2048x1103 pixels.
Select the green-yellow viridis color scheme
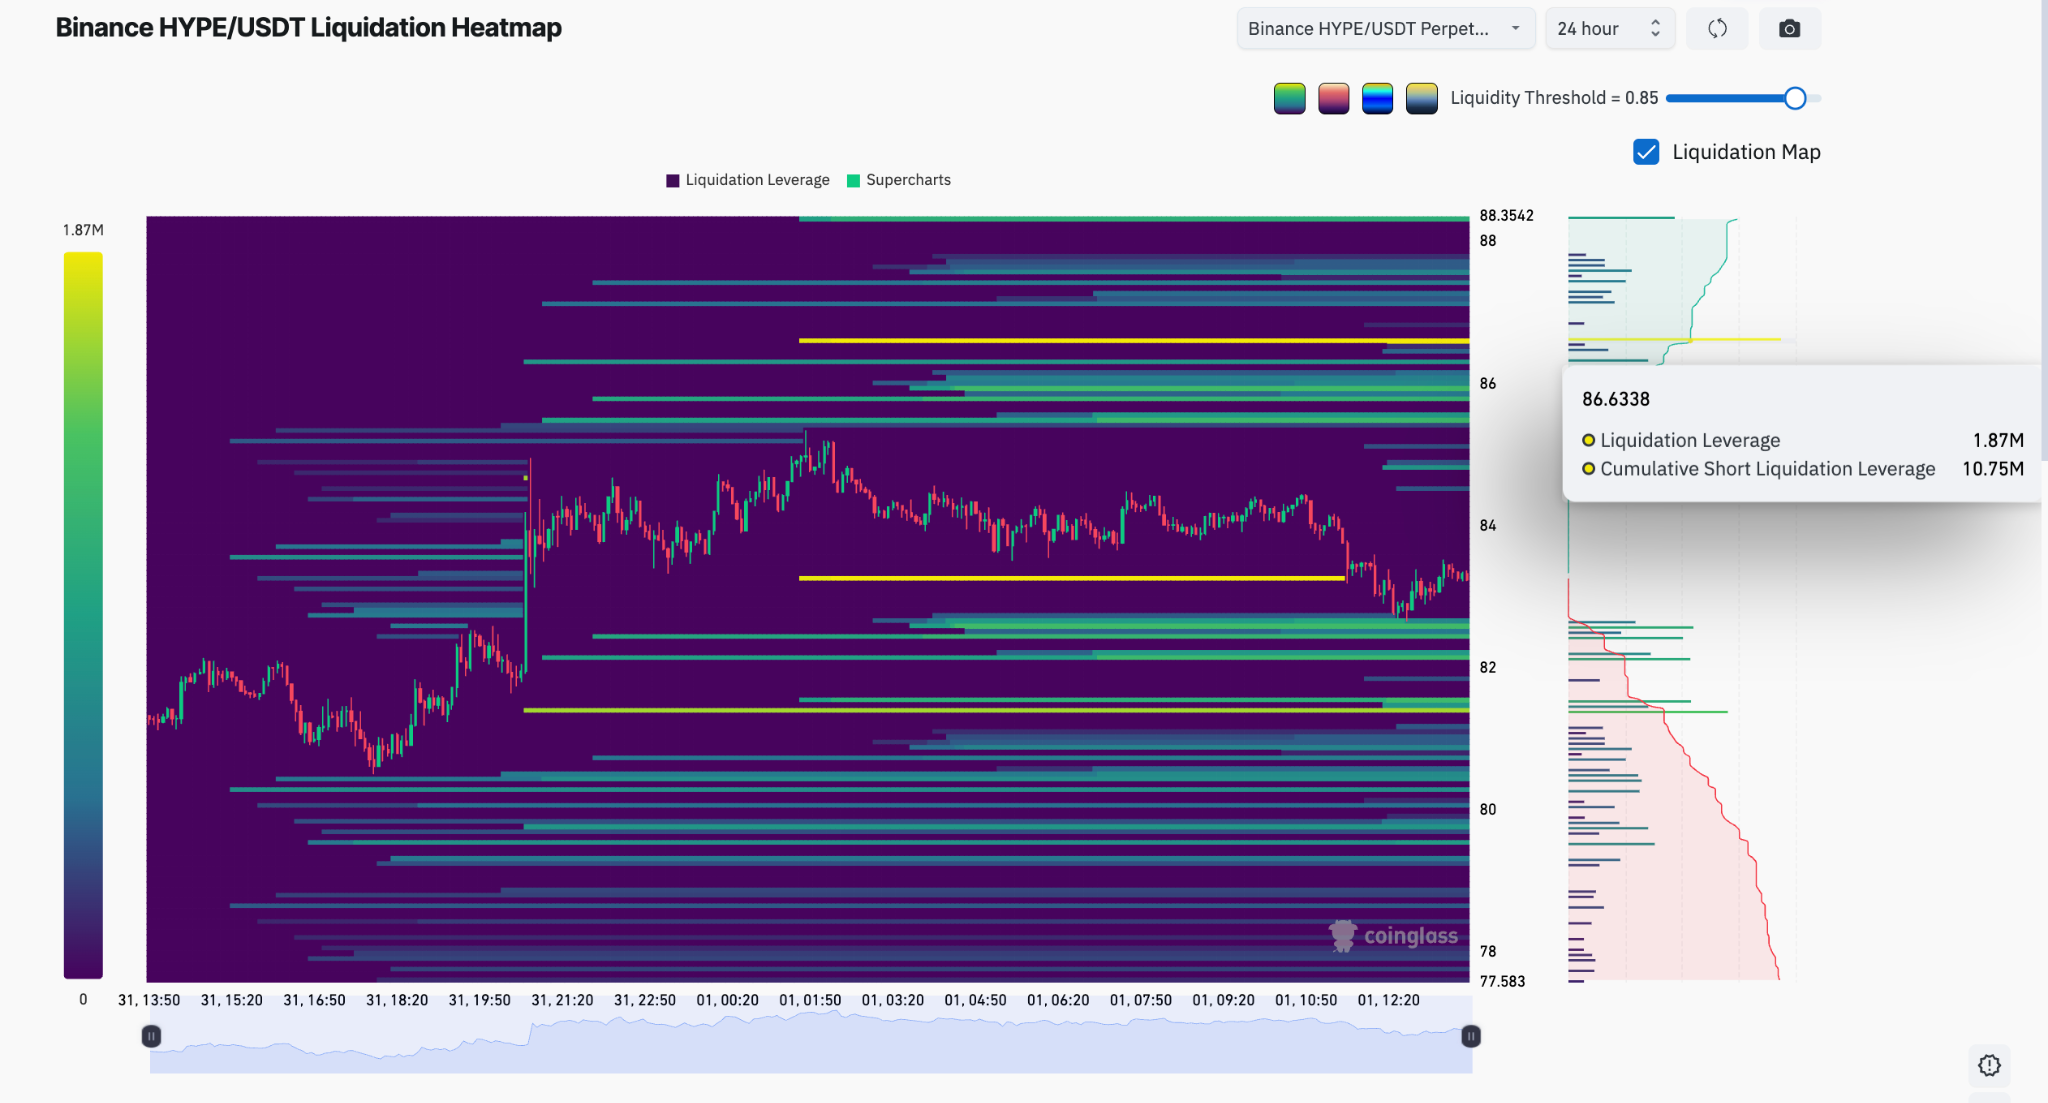point(1289,98)
